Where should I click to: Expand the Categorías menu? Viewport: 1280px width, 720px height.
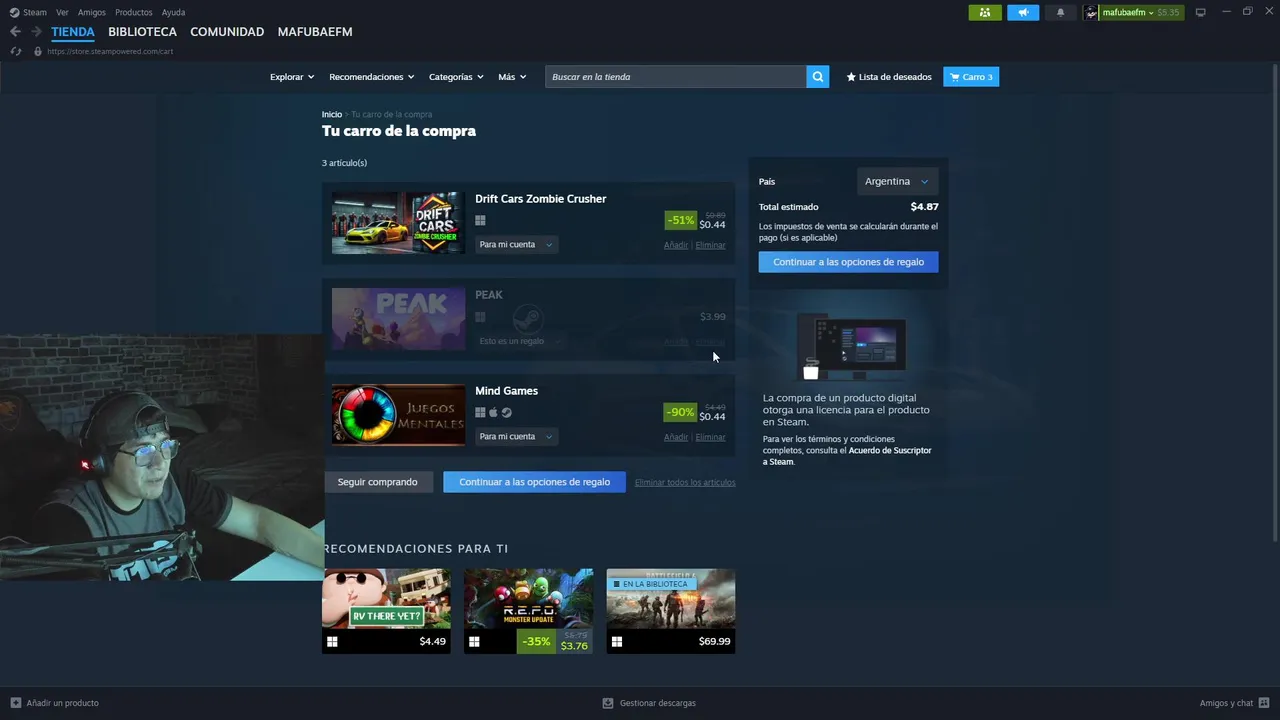[x=456, y=77]
